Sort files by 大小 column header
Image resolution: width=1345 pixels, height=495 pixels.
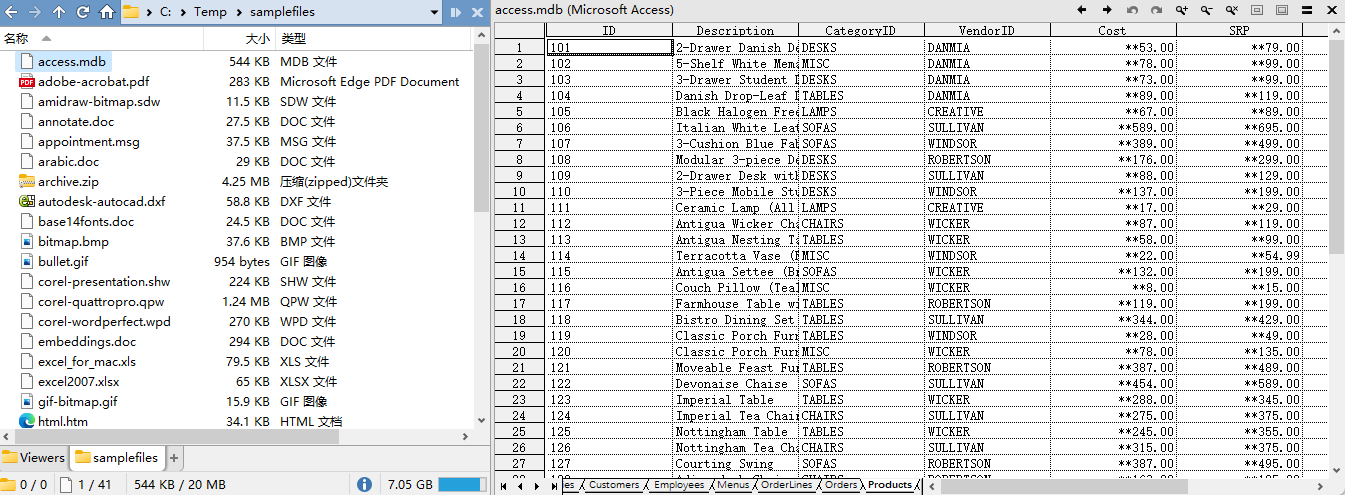click(239, 39)
